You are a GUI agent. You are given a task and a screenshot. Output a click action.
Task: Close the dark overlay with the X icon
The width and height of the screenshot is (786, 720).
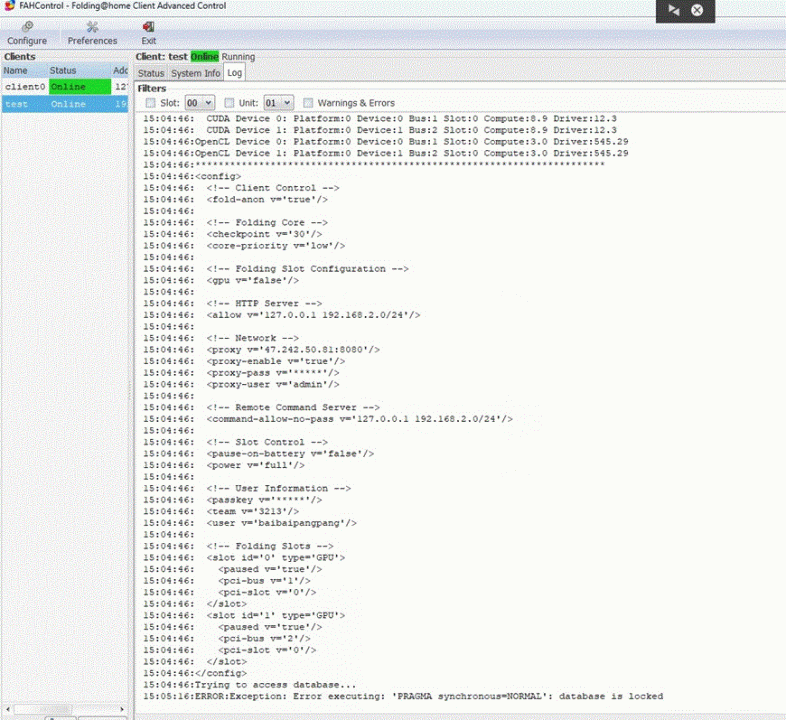pyautogui.click(x=697, y=10)
